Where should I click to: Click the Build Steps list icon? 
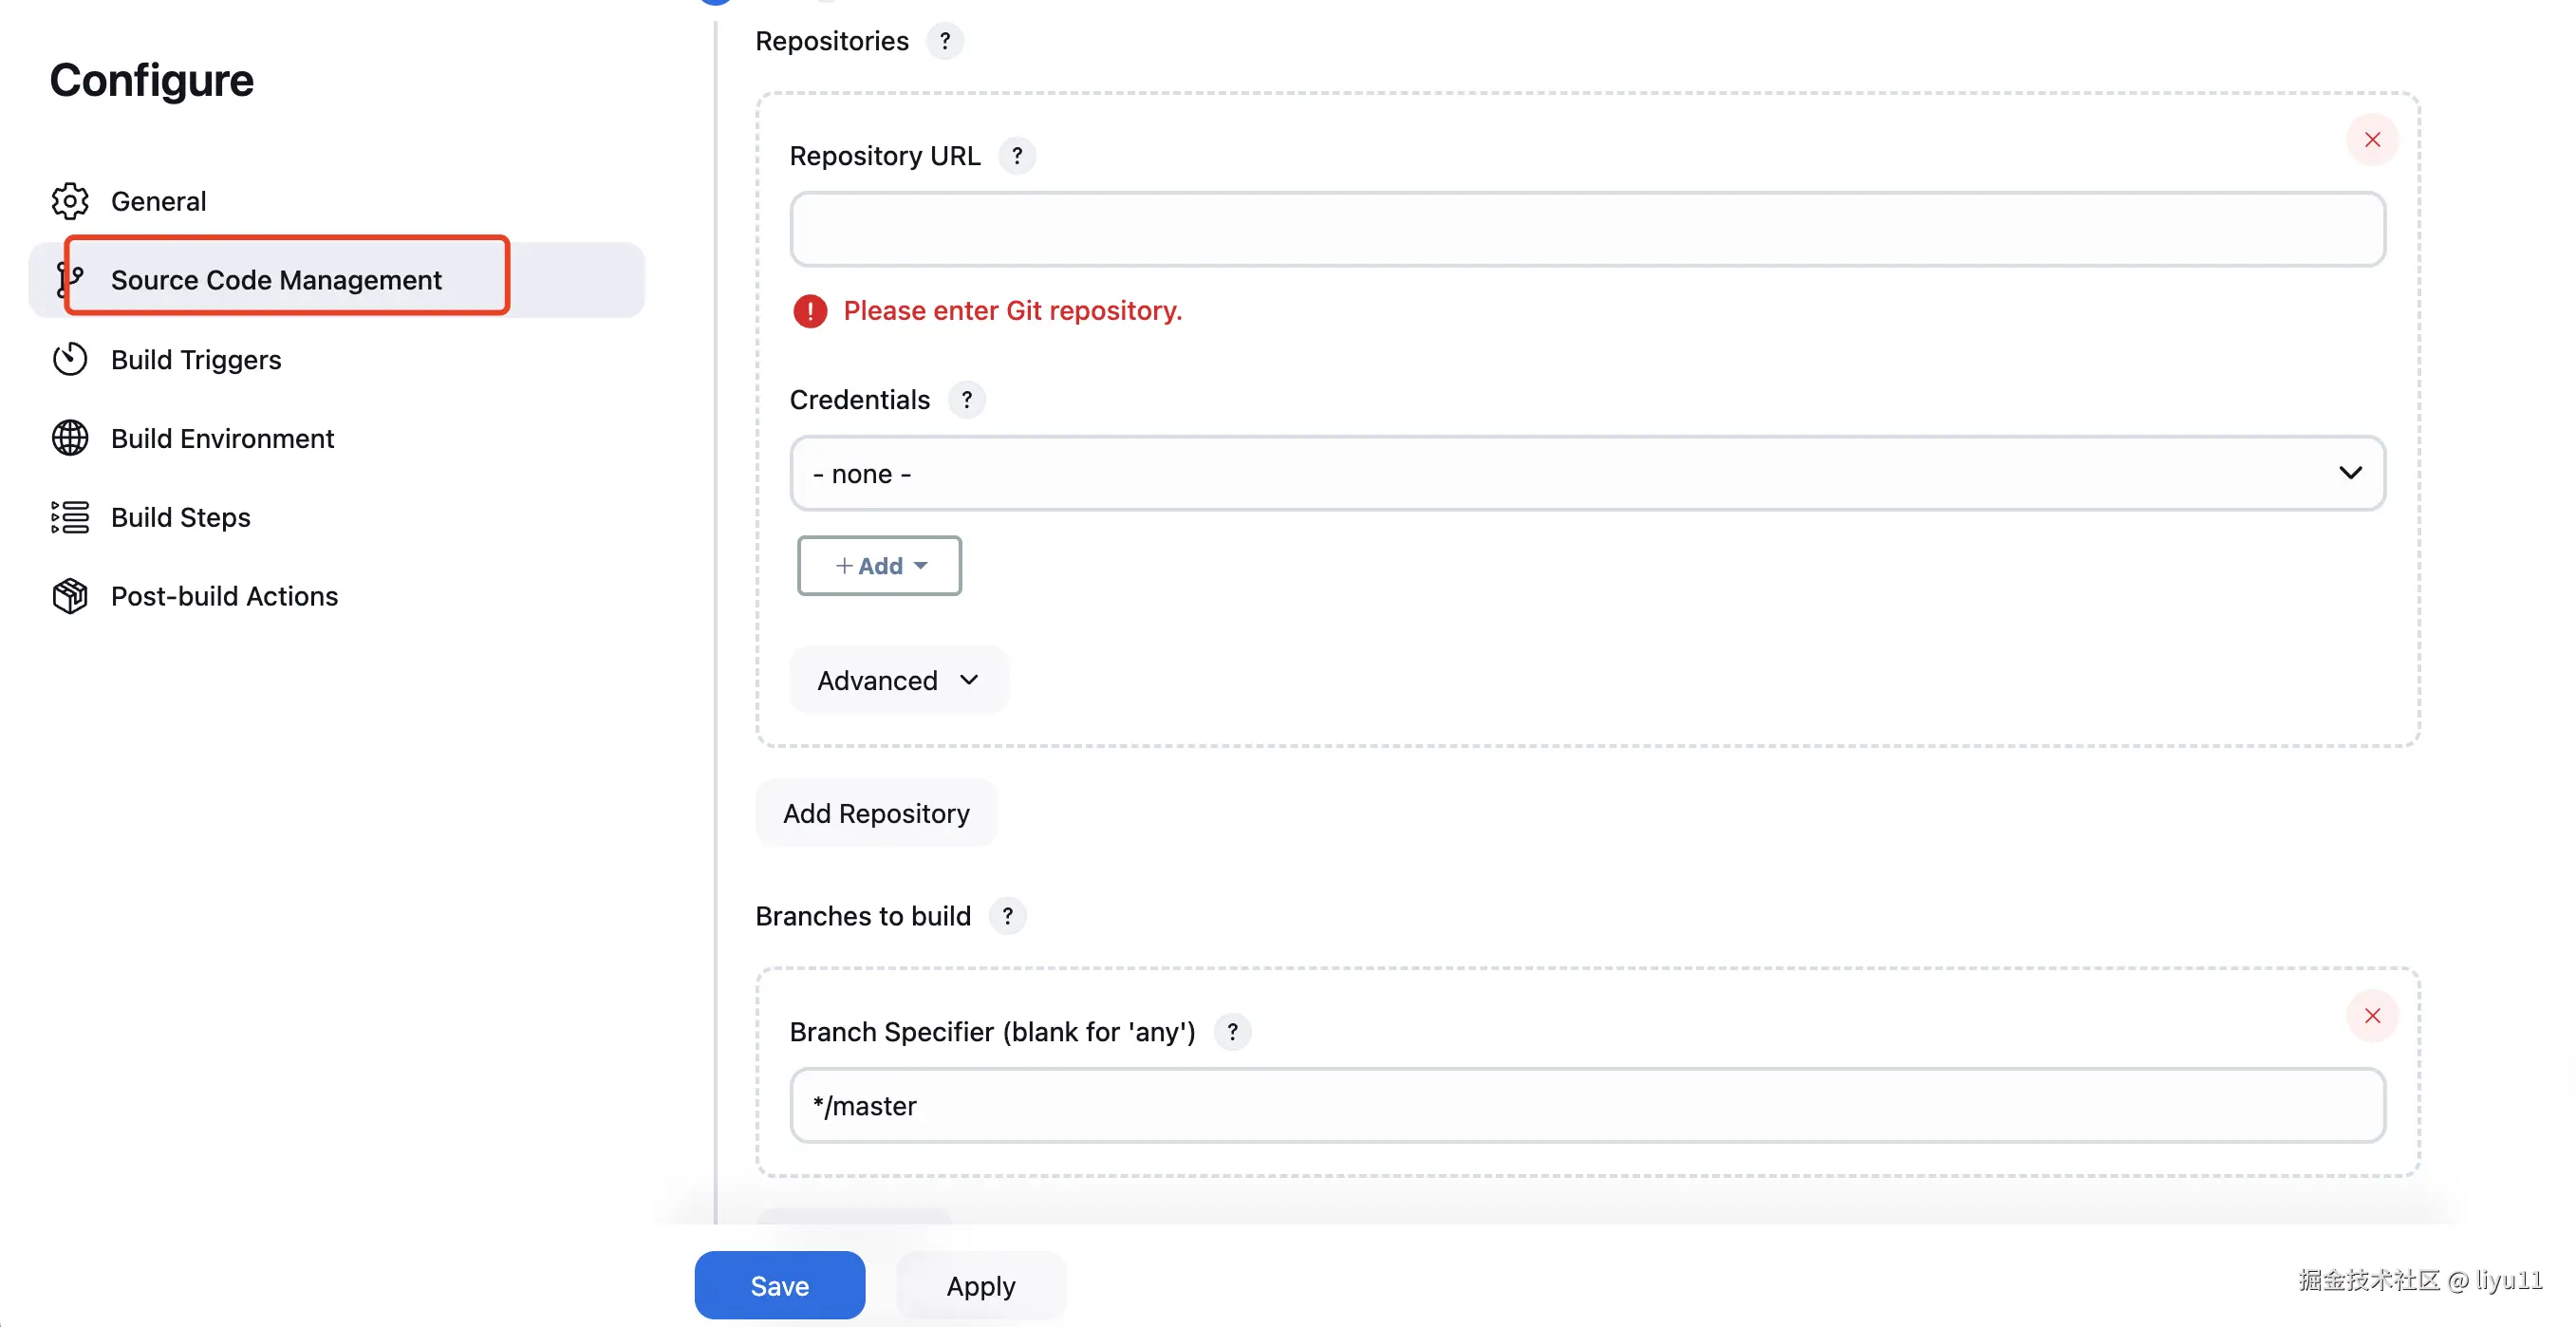tap(70, 517)
